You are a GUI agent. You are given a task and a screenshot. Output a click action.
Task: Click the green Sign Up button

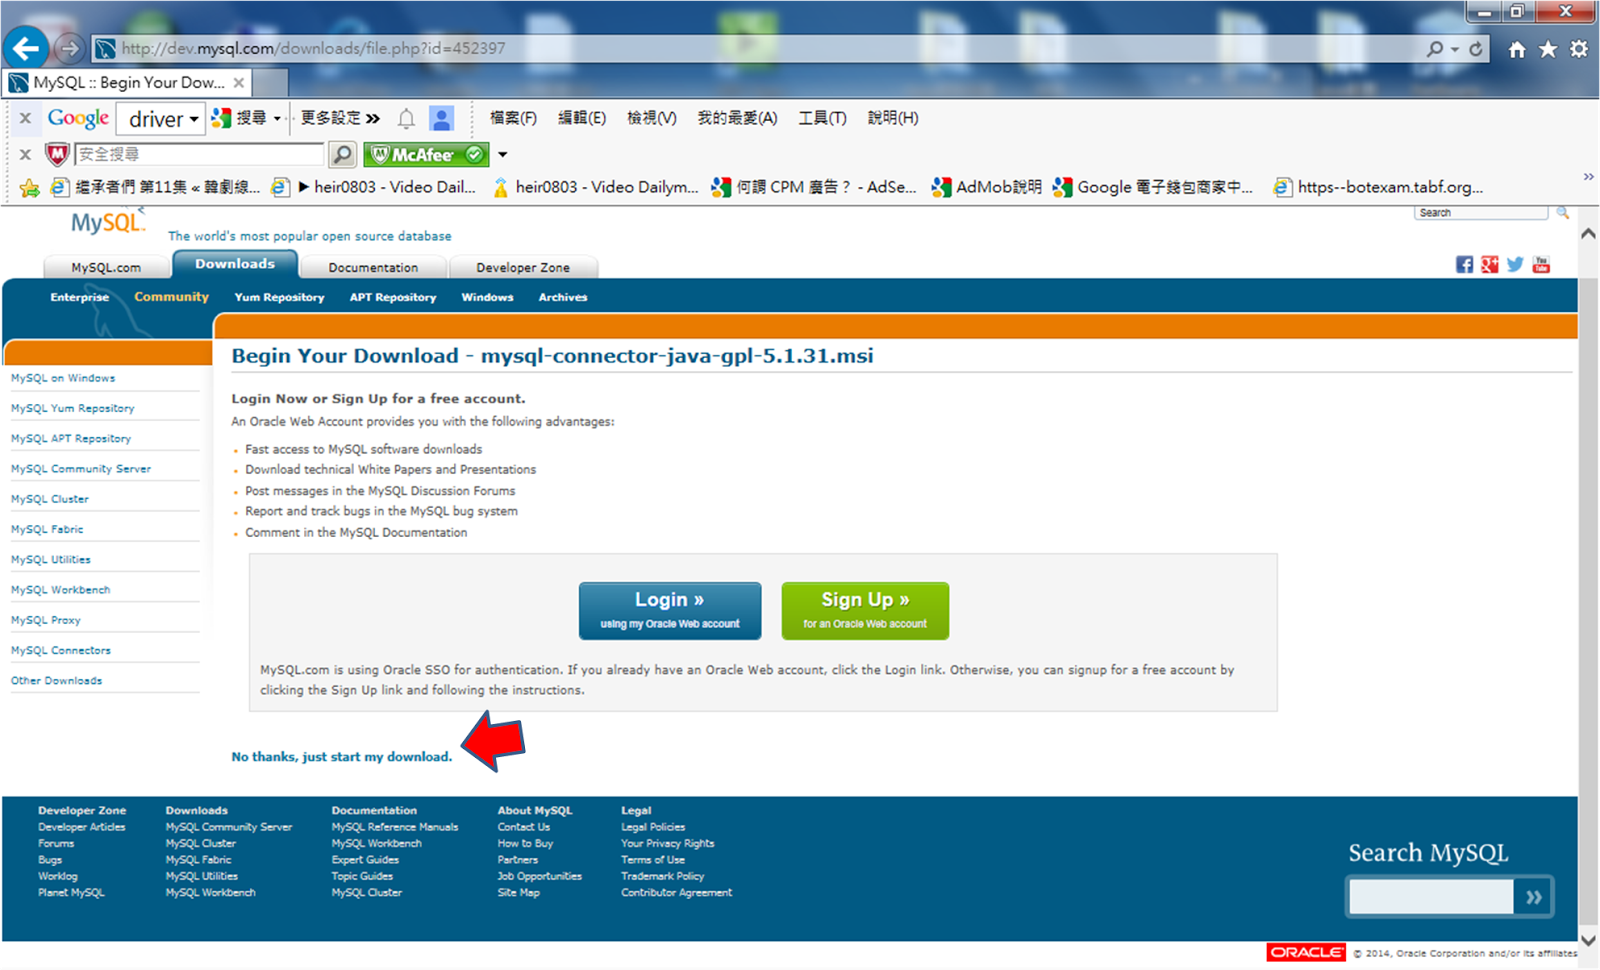[865, 610]
